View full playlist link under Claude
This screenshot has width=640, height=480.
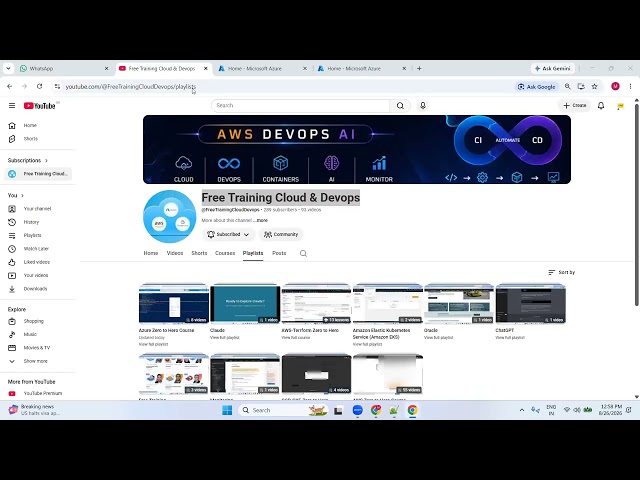(x=224, y=338)
